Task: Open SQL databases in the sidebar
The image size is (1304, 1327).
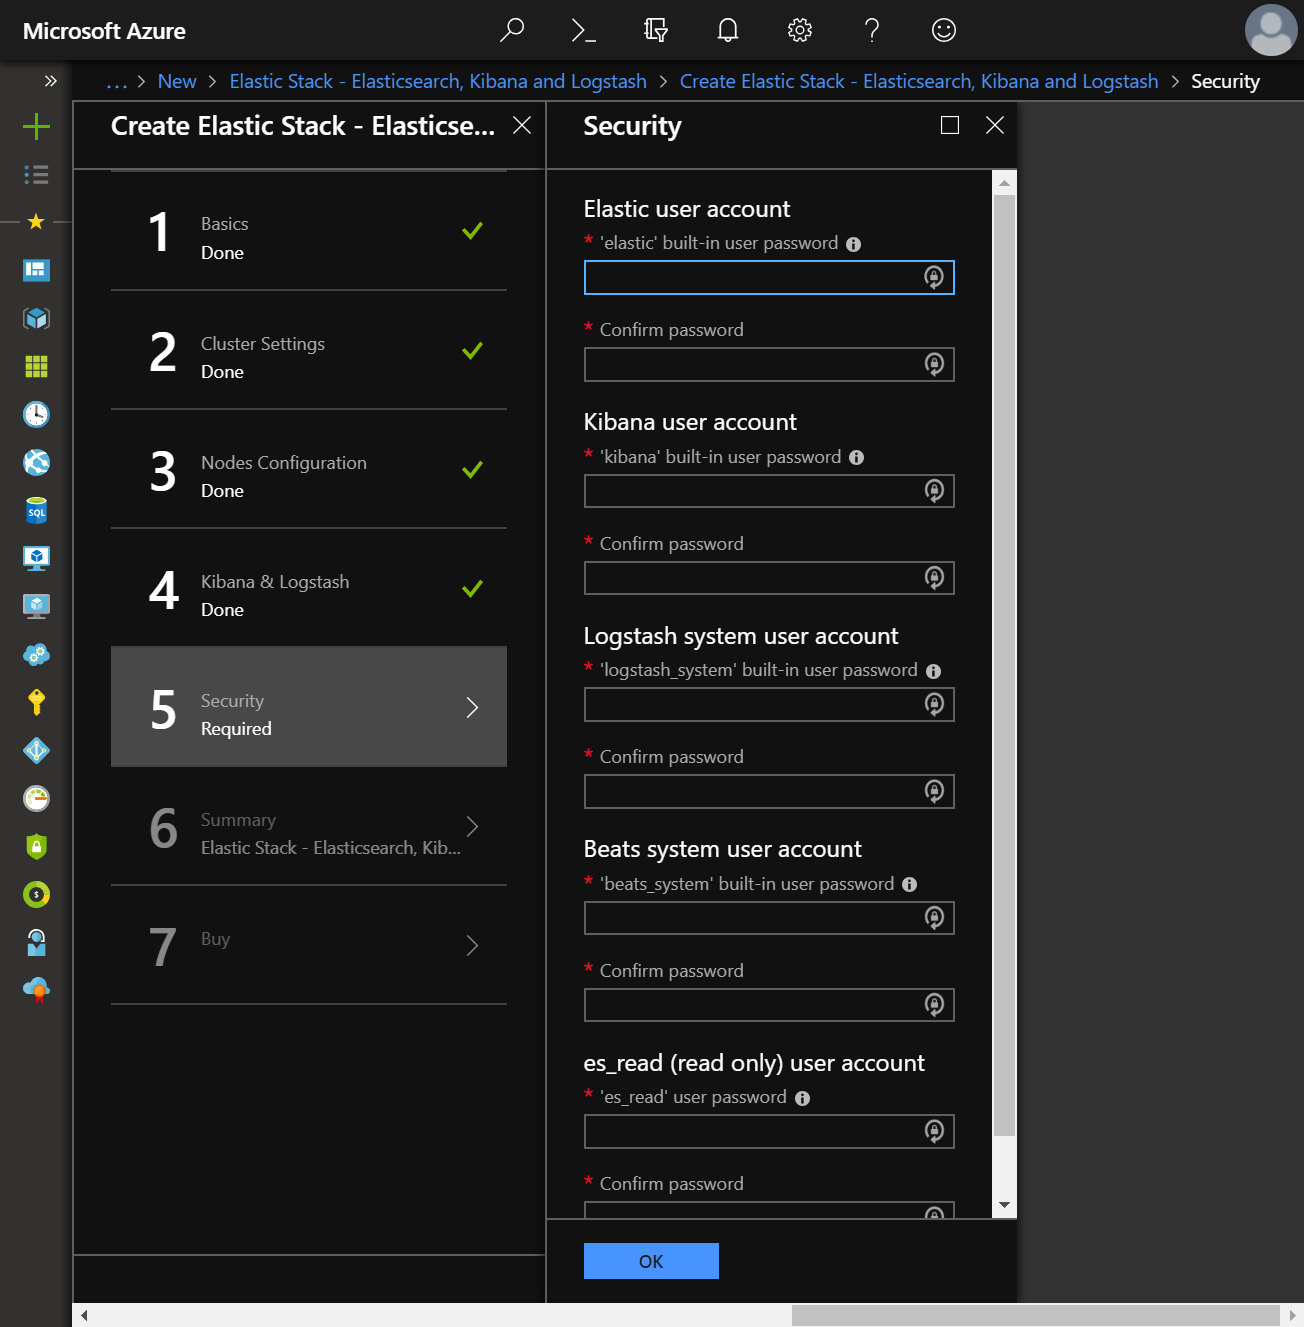Action: [x=36, y=510]
